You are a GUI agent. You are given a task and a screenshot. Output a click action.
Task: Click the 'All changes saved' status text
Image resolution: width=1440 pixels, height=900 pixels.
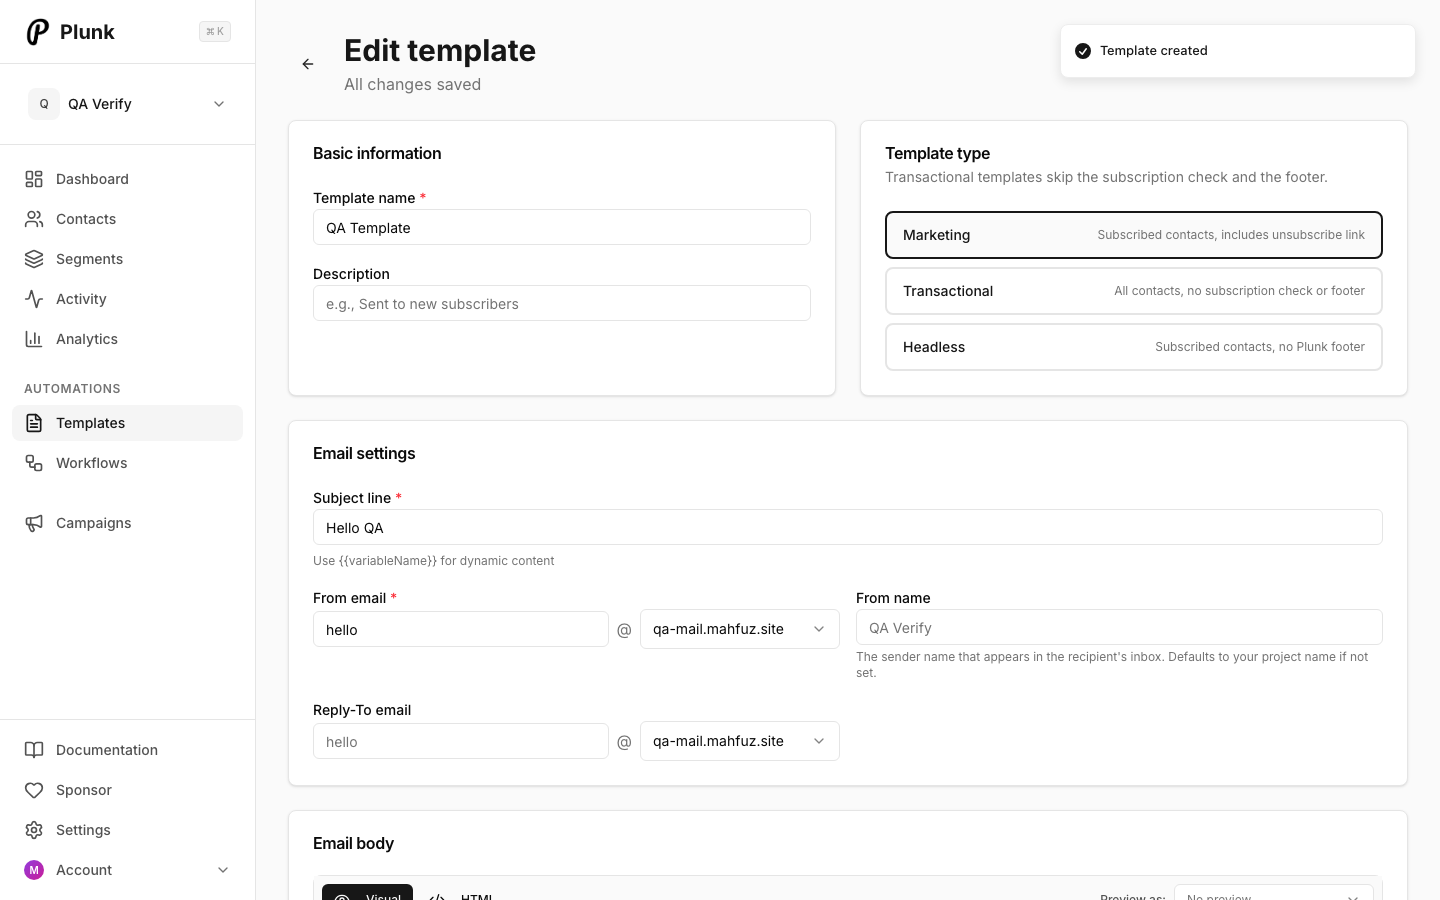pyautogui.click(x=412, y=85)
